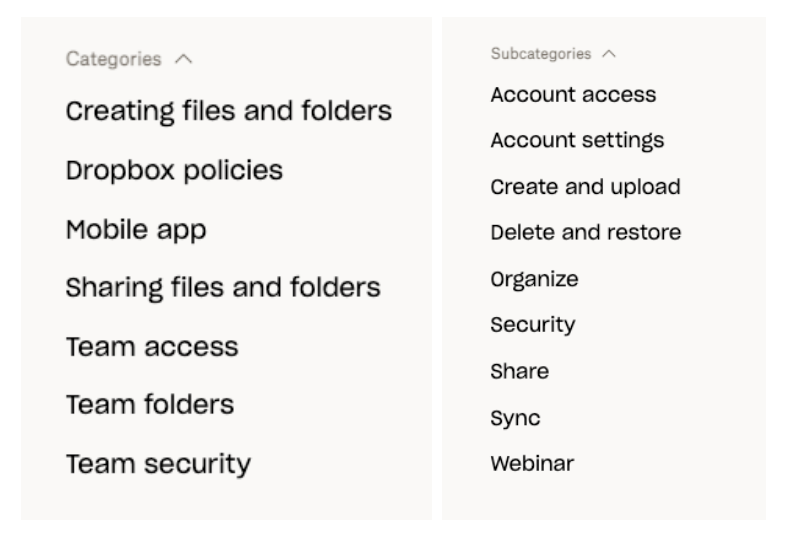The width and height of the screenshot is (787, 534).
Task: Choose Create and upload subcategory
Action: 585,187
